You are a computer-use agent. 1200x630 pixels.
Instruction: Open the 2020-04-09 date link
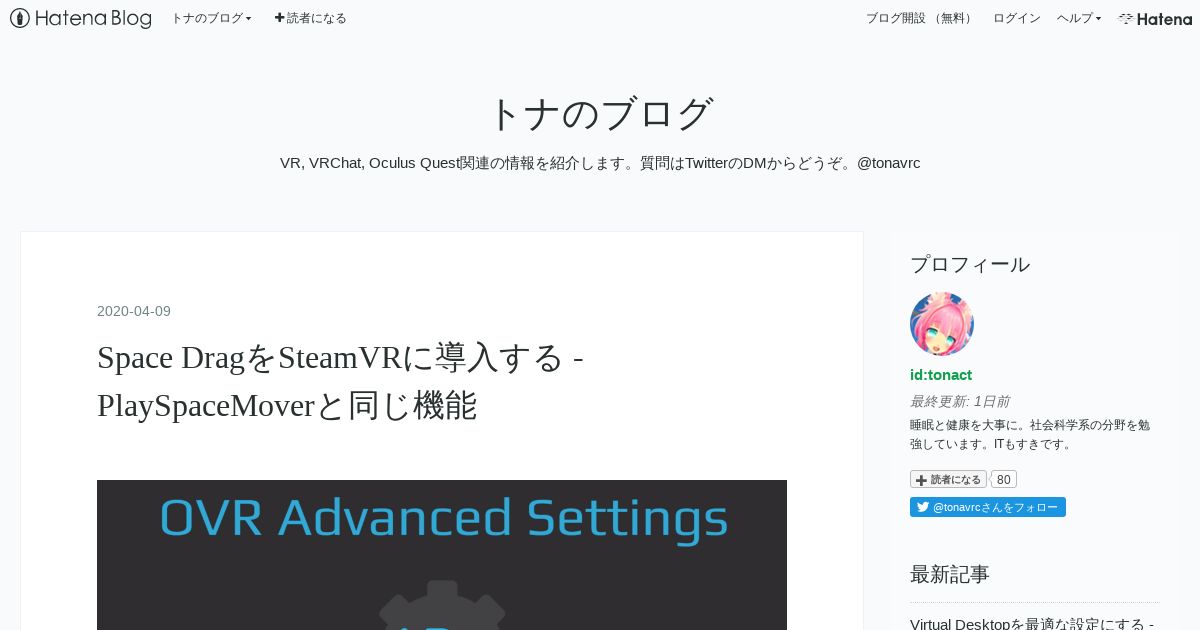point(134,311)
